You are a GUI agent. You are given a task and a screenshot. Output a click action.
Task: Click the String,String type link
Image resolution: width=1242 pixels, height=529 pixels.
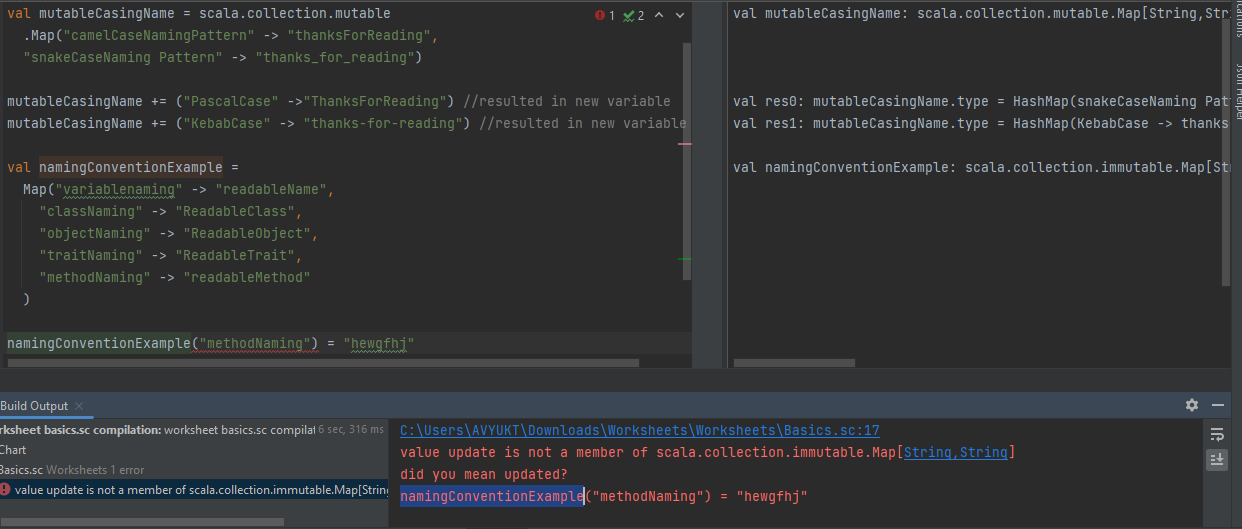(x=955, y=452)
